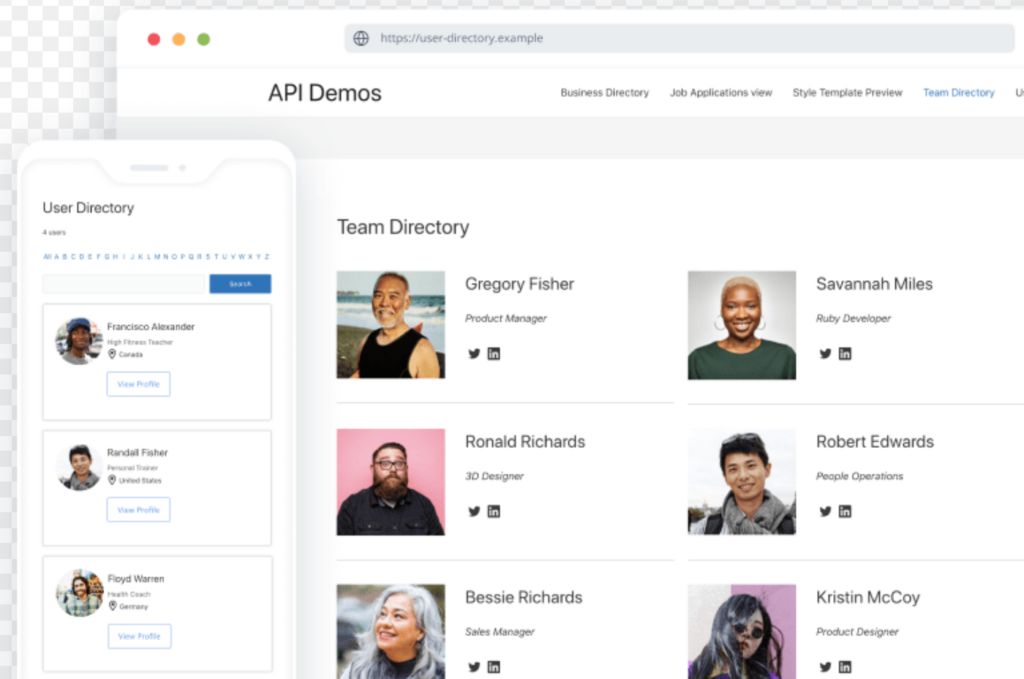
Task: View Profile of Randall Fisher
Action: pos(138,510)
